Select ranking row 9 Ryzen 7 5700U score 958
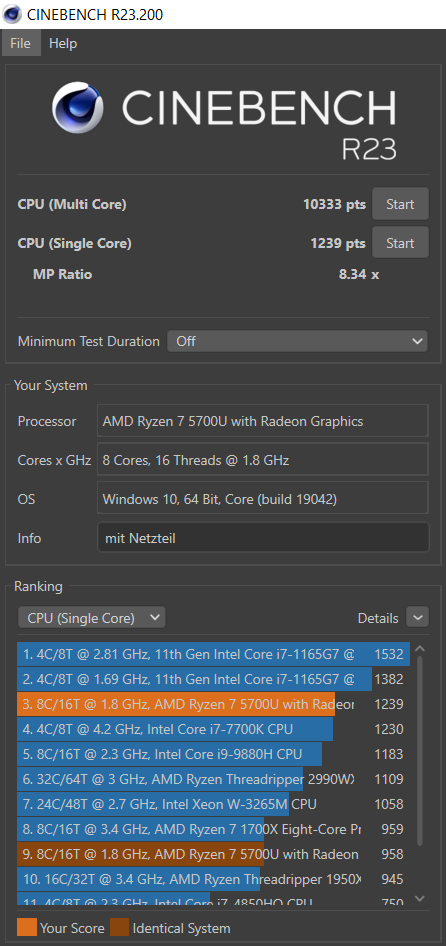The image size is (446, 946). pyautogui.click(x=214, y=854)
